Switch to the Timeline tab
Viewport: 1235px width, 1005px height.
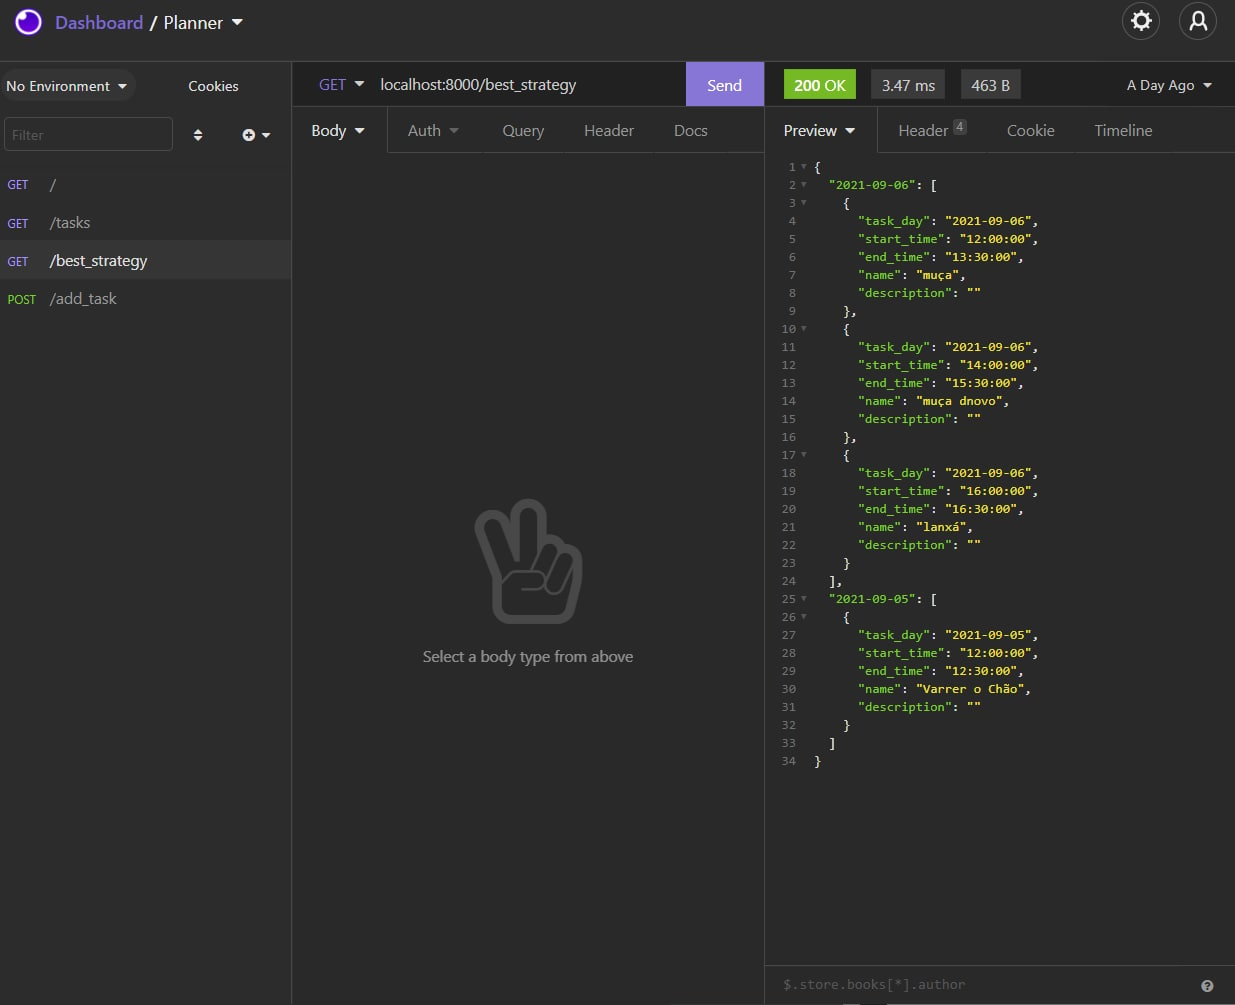(1122, 130)
